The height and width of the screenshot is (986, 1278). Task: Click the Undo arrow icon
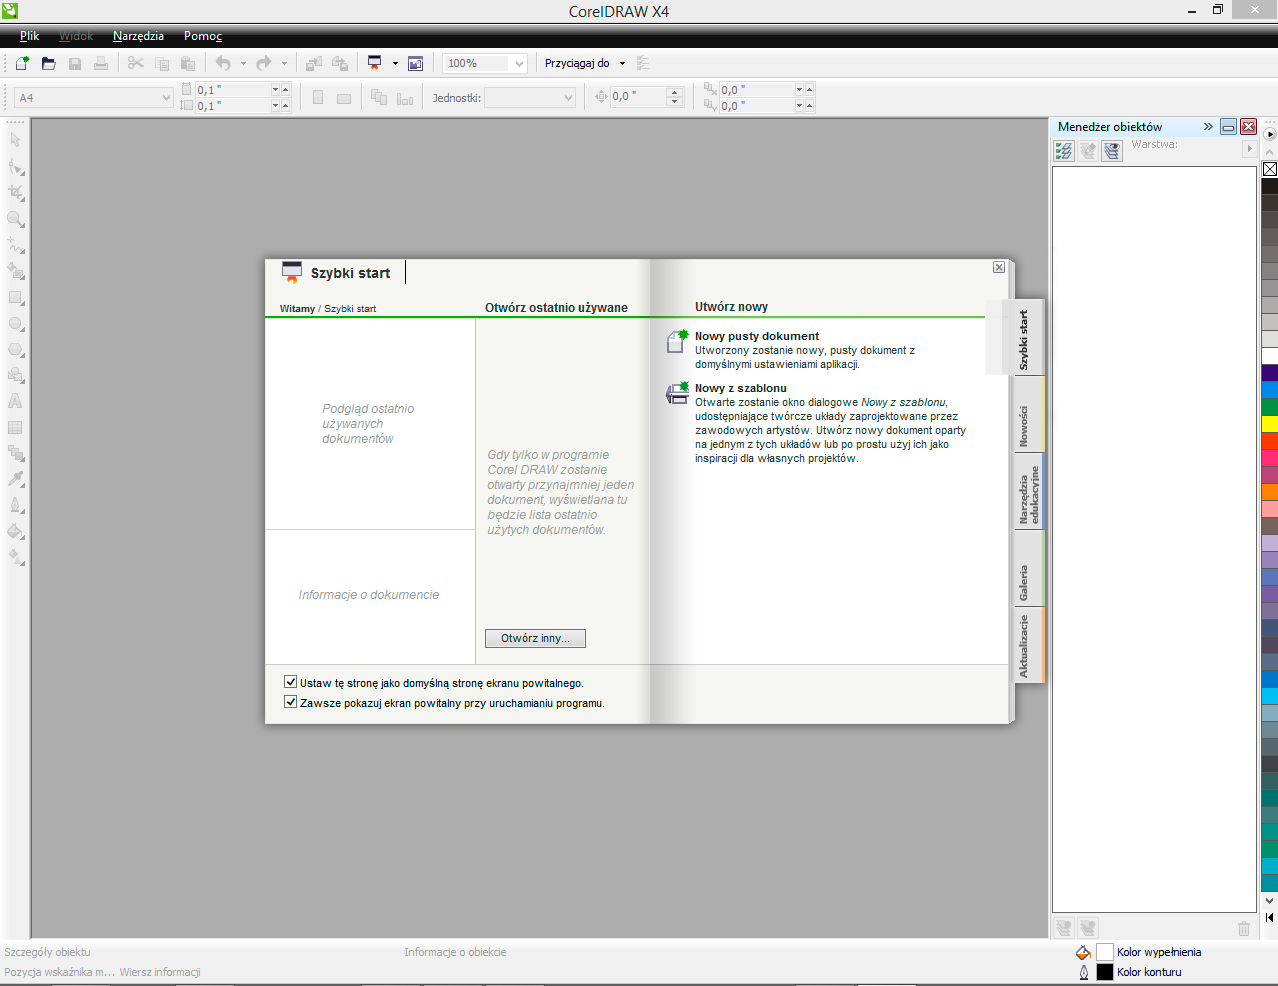click(x=223, y=63)
